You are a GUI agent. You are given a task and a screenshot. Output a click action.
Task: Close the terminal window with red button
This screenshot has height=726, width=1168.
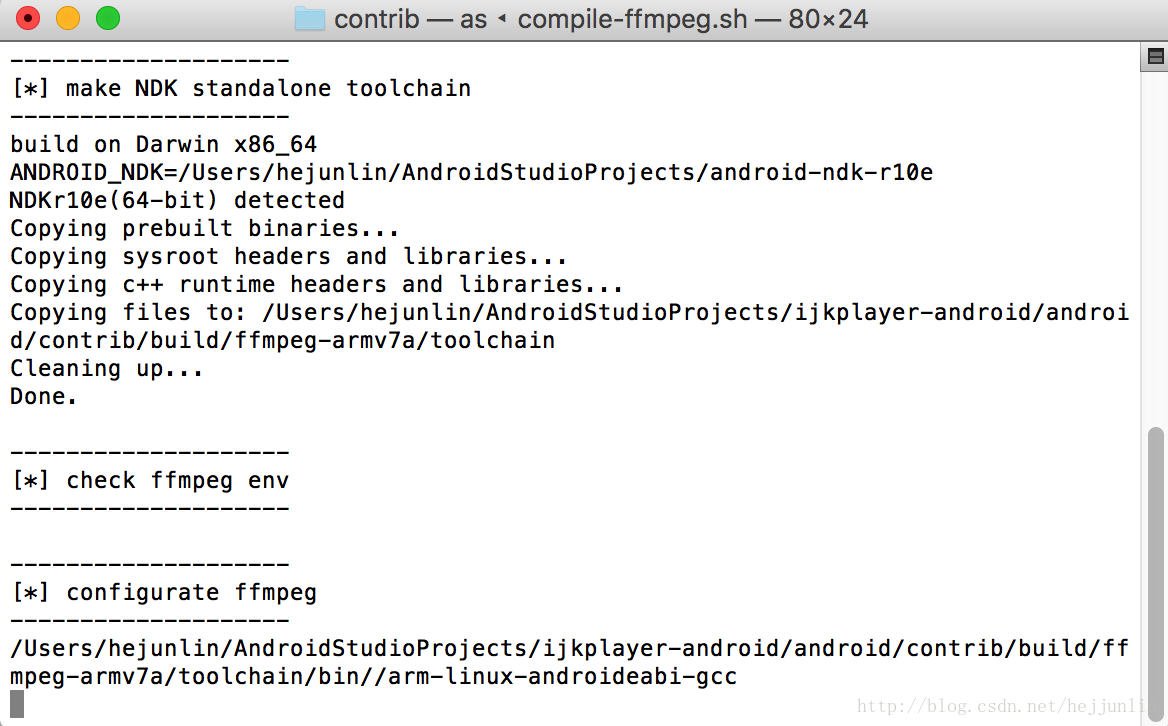tap(28, 18)
